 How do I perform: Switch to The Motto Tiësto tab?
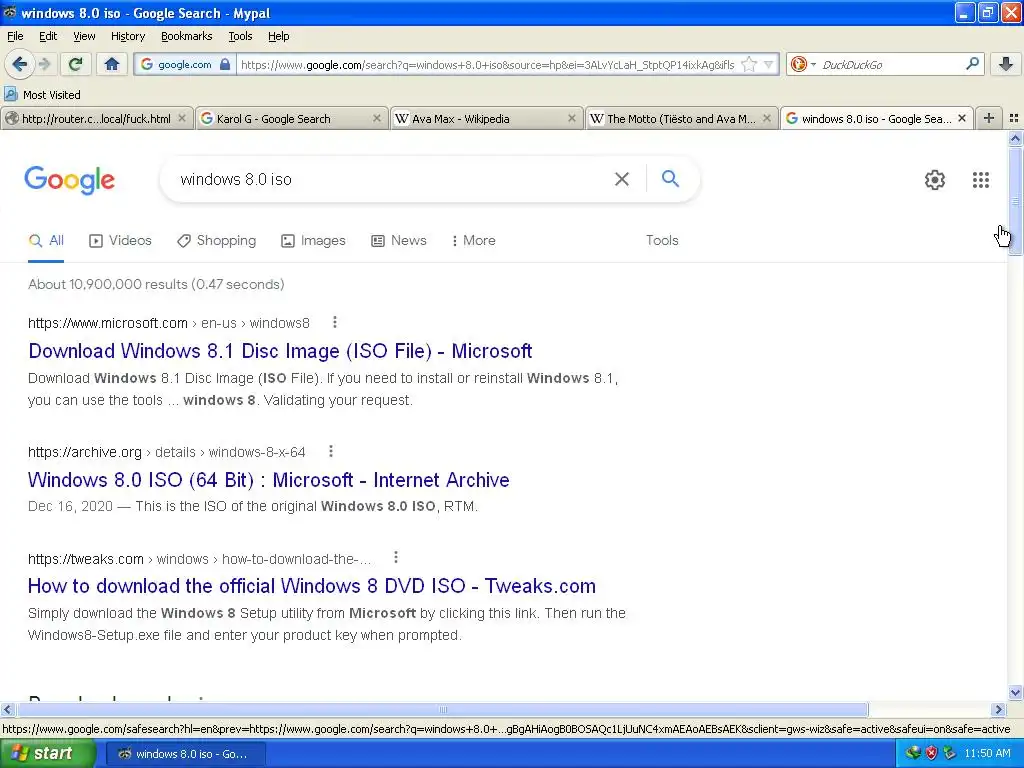coord(681,118)
